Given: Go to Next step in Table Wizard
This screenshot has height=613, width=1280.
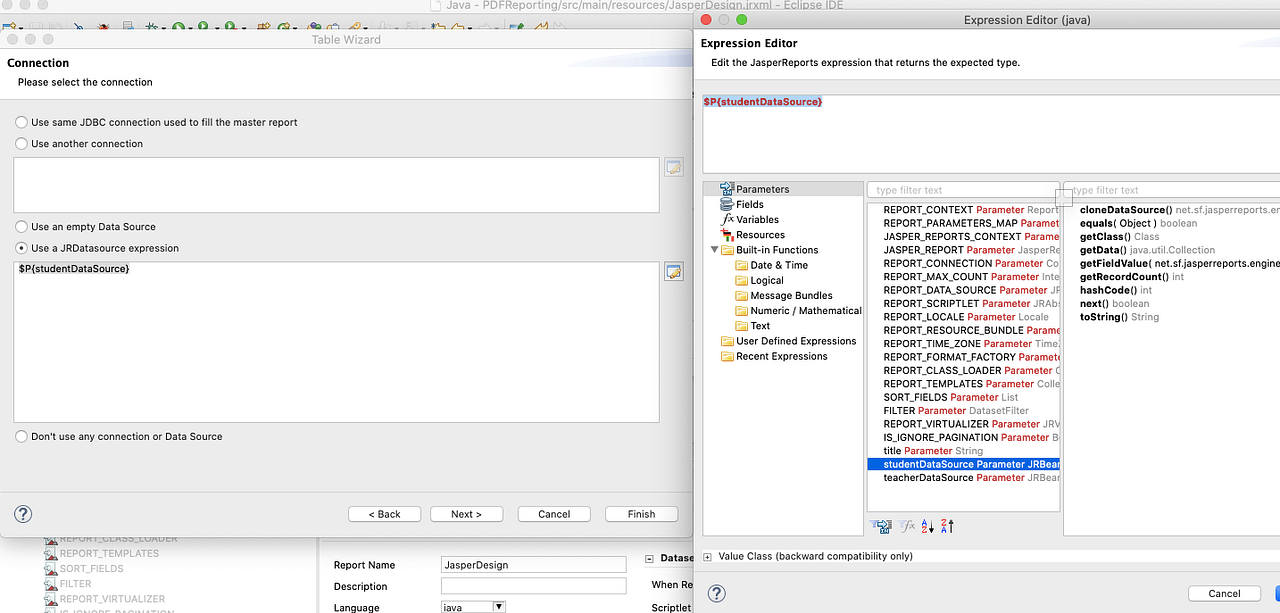Looking at the screenshot, I should tap(466, 514).
